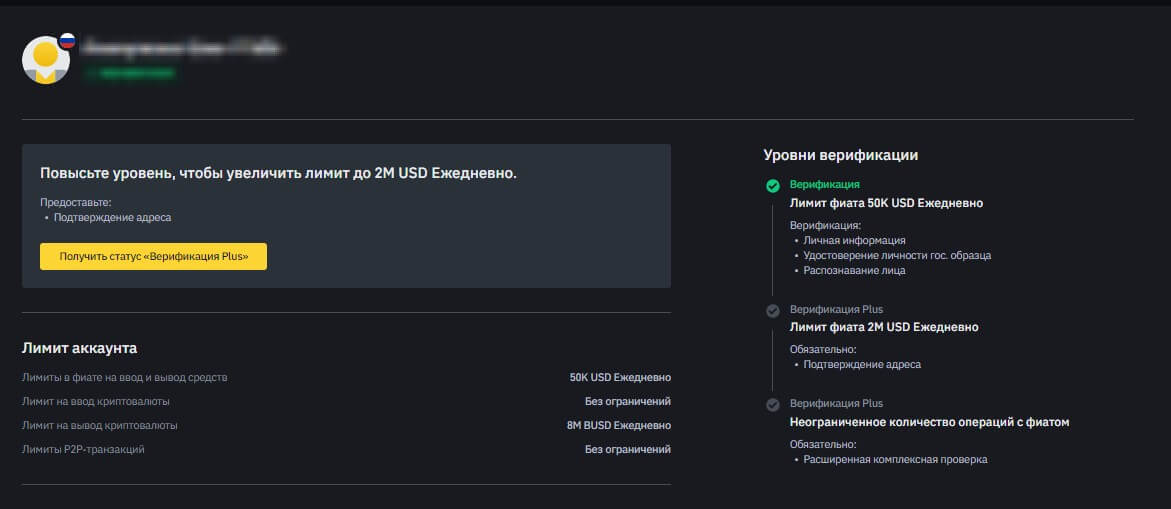Click the "Распознавание лица" requirement item
The height and width of the screenshot is (509, 1171).
(x=855, y=271)
